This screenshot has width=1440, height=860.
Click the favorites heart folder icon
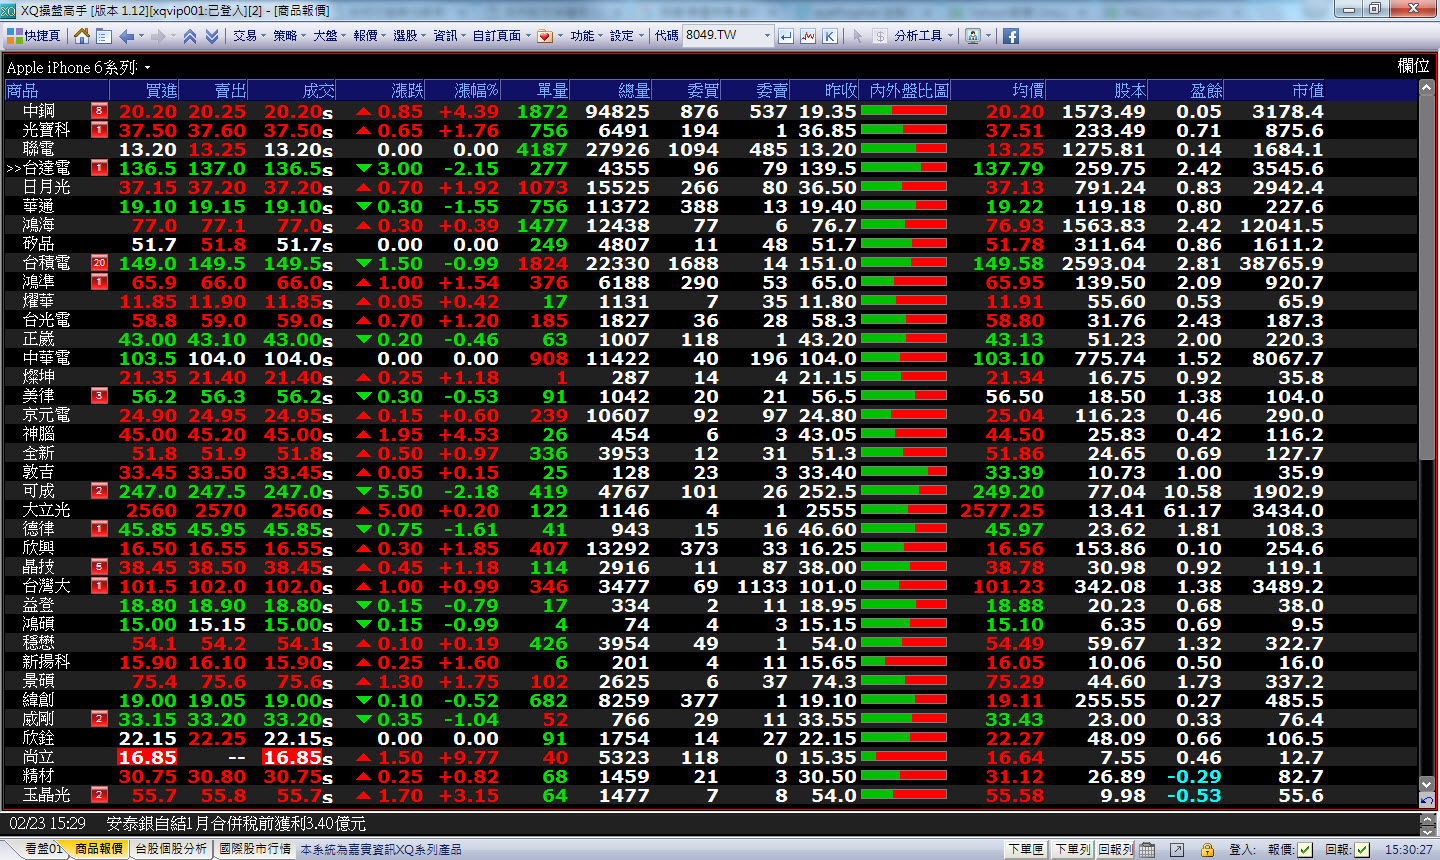pyautogui.click(x=545, y=36)
